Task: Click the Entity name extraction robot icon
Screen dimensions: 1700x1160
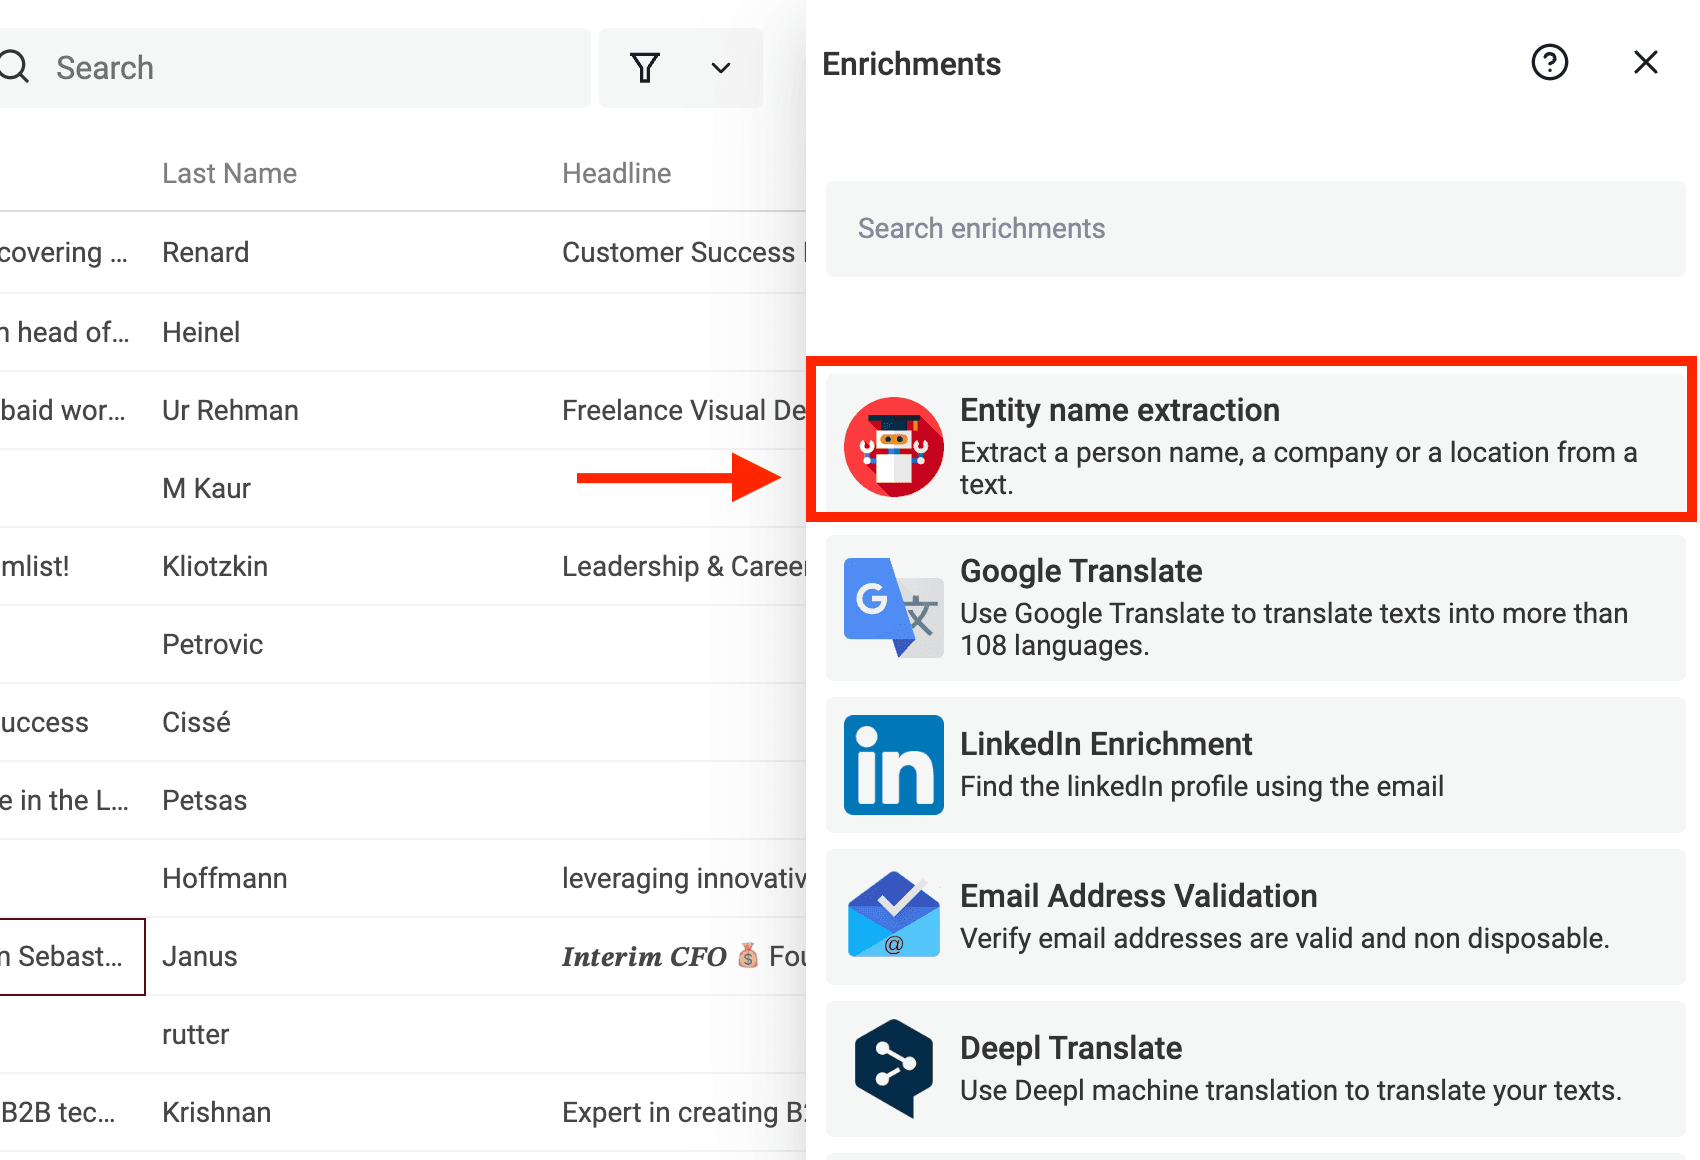Action: pyautogui.click(x=893, y=447)
